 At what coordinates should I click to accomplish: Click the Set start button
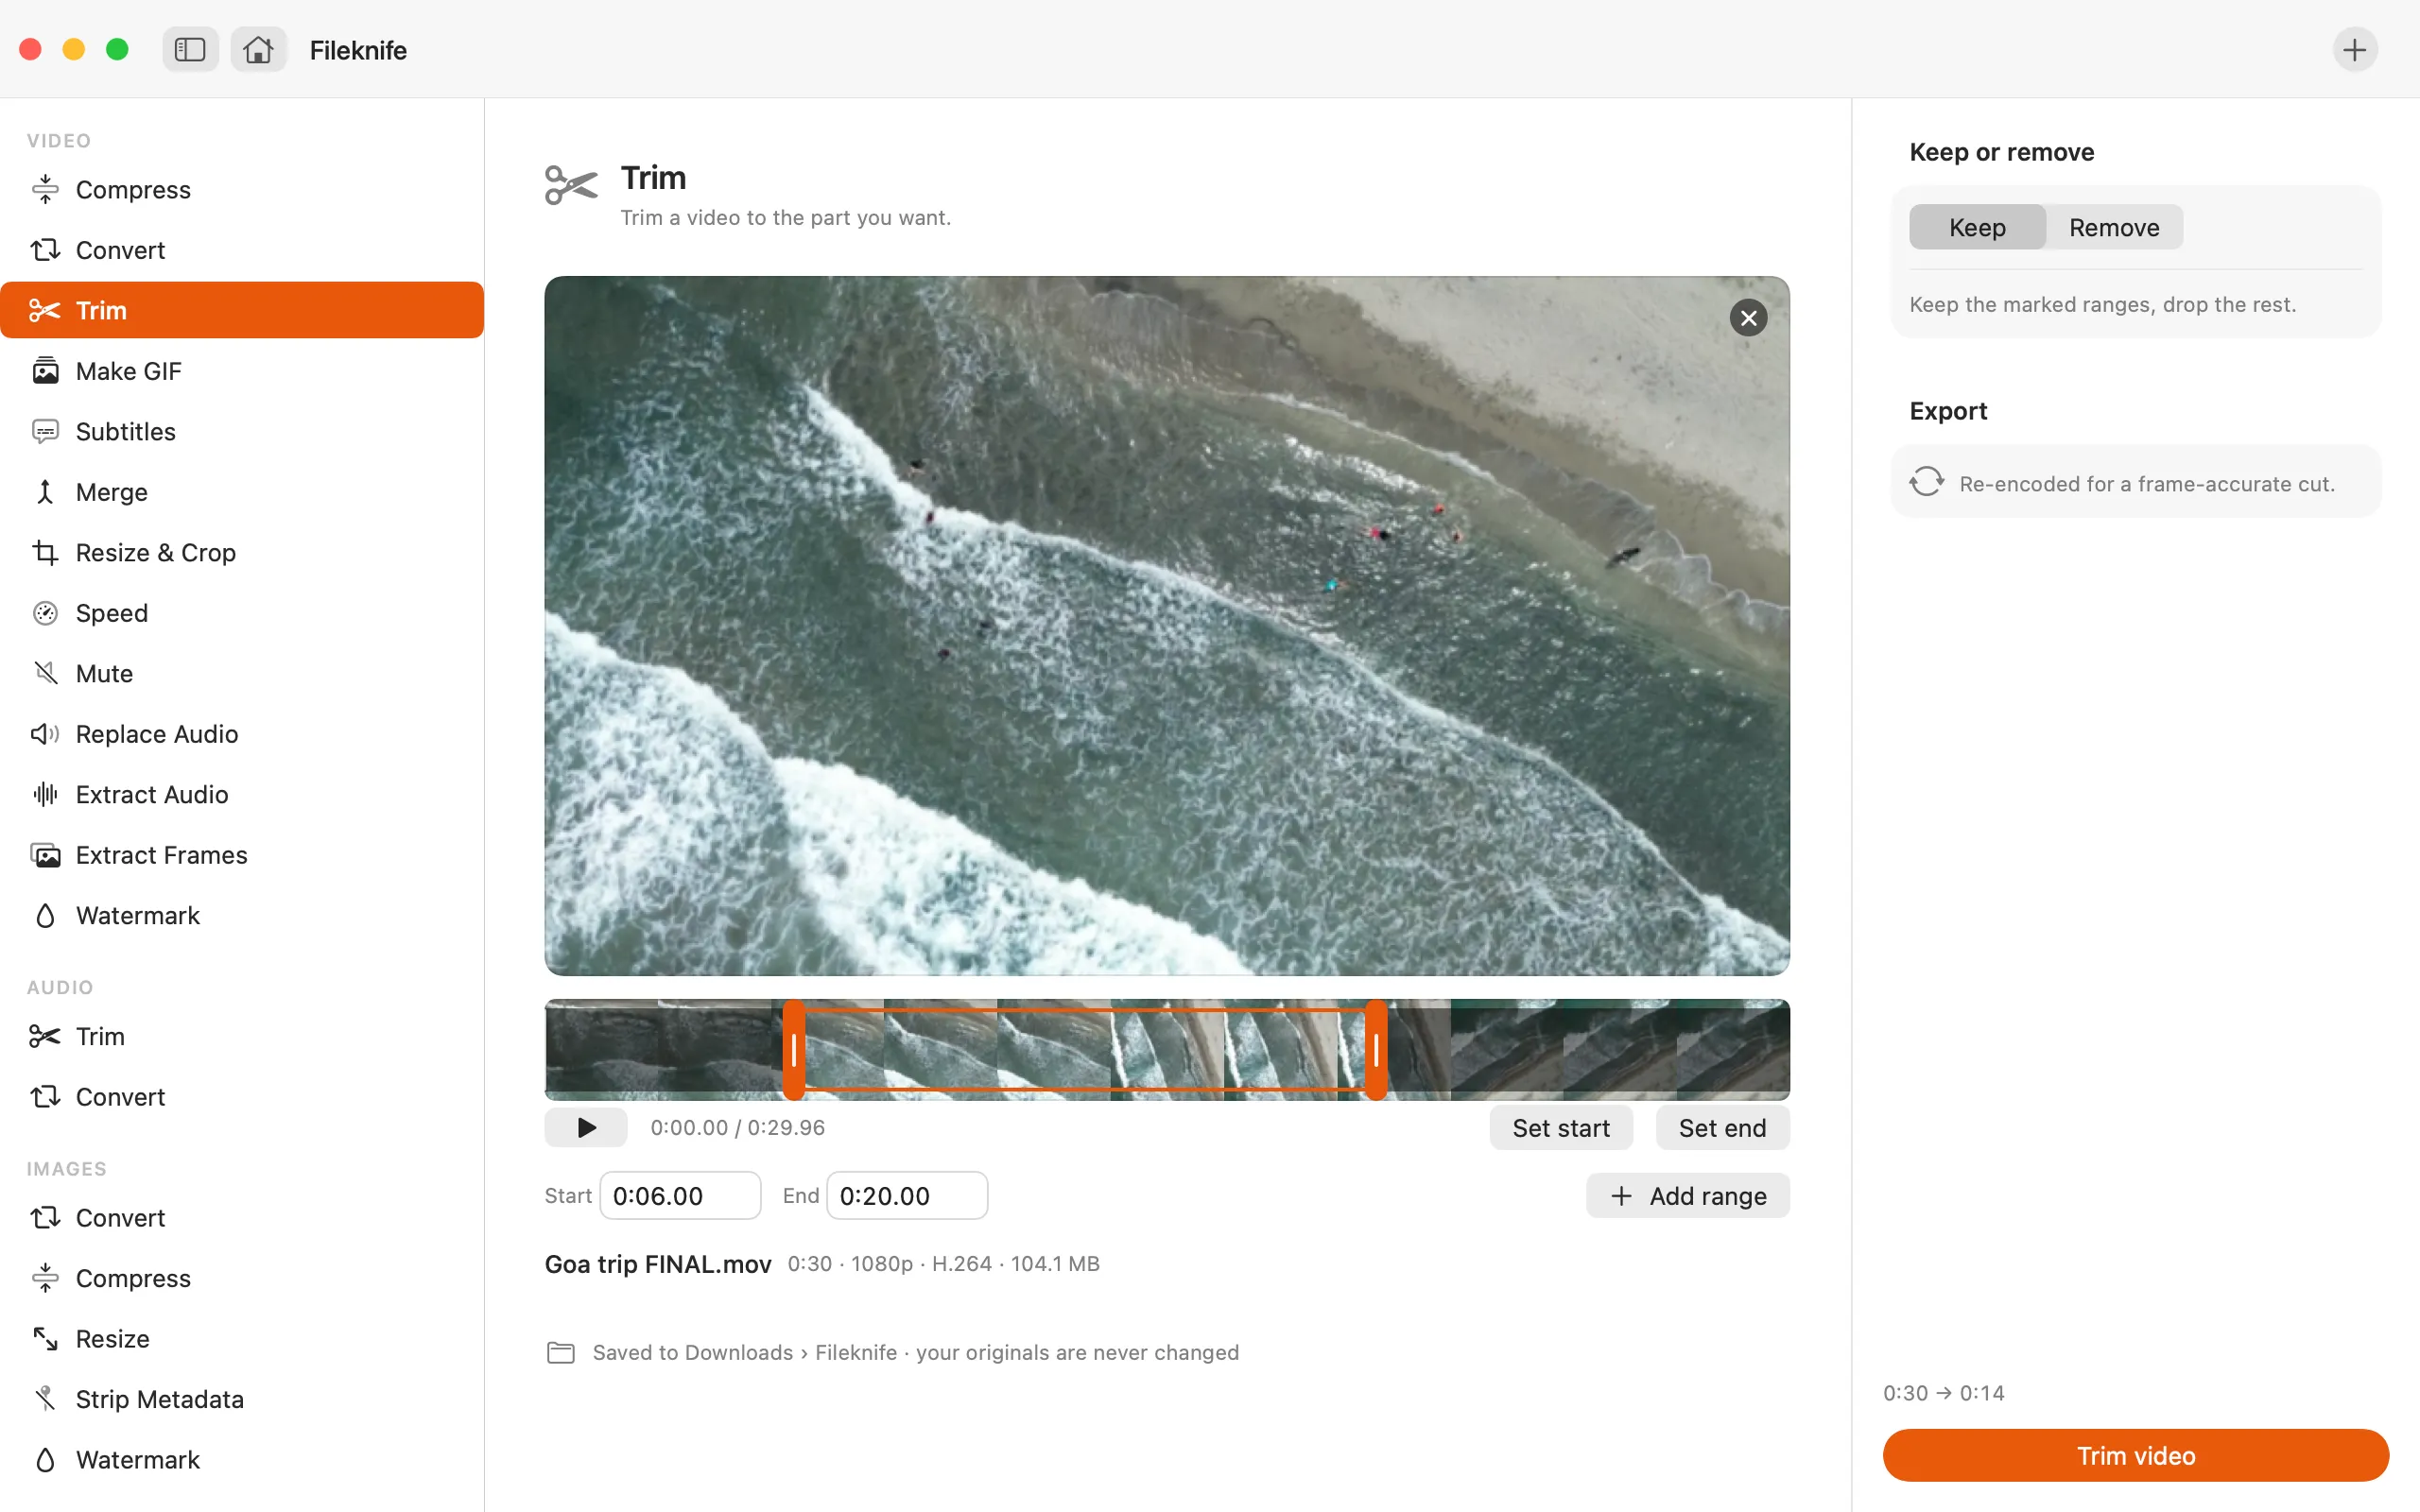pyautogui.click(x=1560, y=1127)
